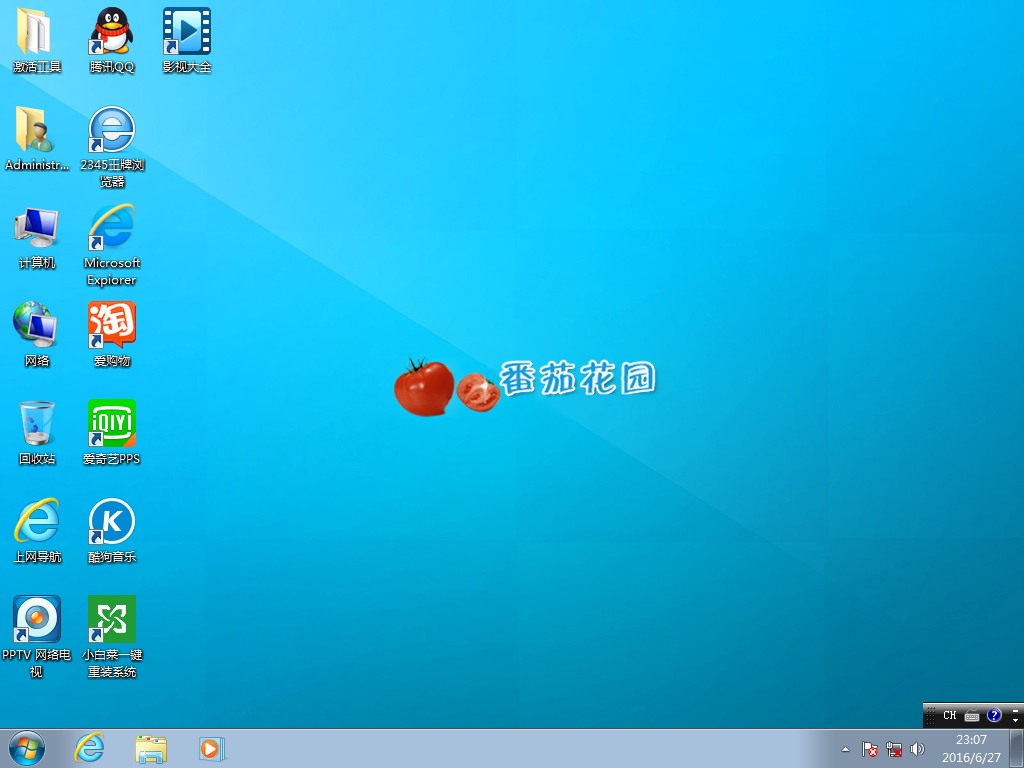The image size is (1024, 768).
Task: Select the 酷狗音乐 Kugou music icon
Action: click(111, 522)
